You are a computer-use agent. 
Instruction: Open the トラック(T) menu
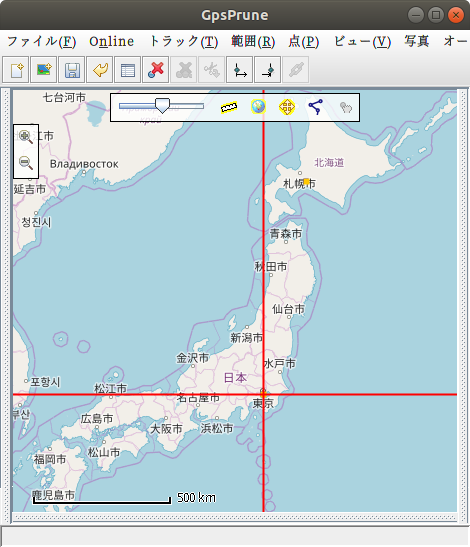(x=184, y=42)
